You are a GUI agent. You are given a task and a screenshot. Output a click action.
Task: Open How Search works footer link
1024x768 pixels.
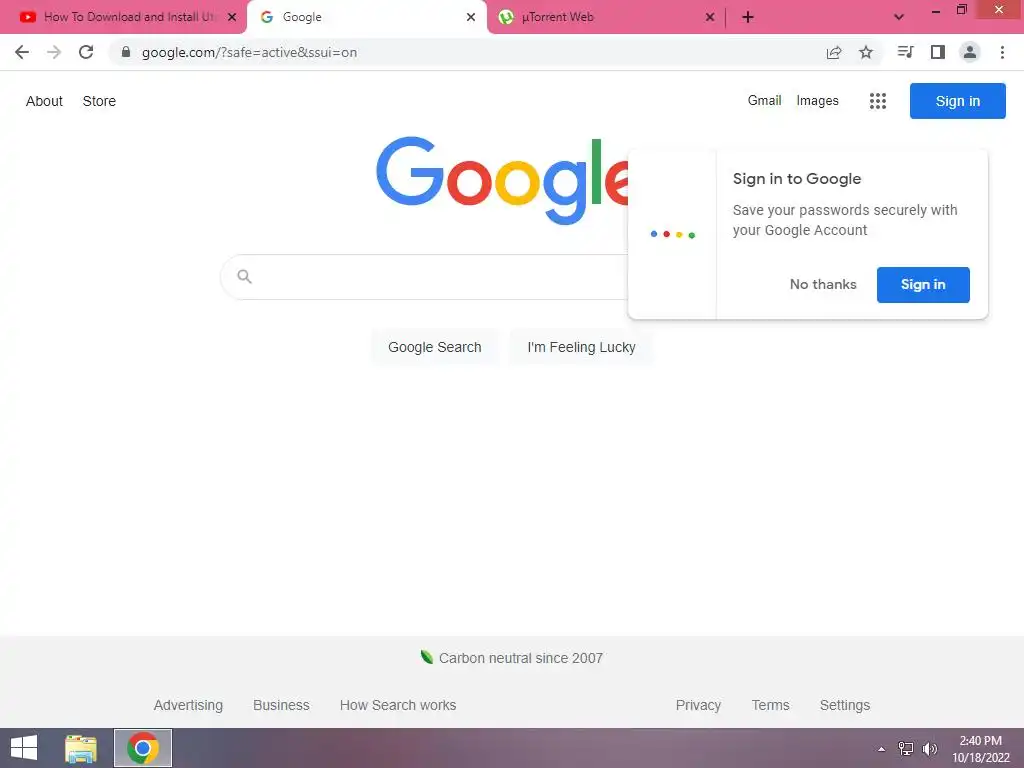click(398, 705)
